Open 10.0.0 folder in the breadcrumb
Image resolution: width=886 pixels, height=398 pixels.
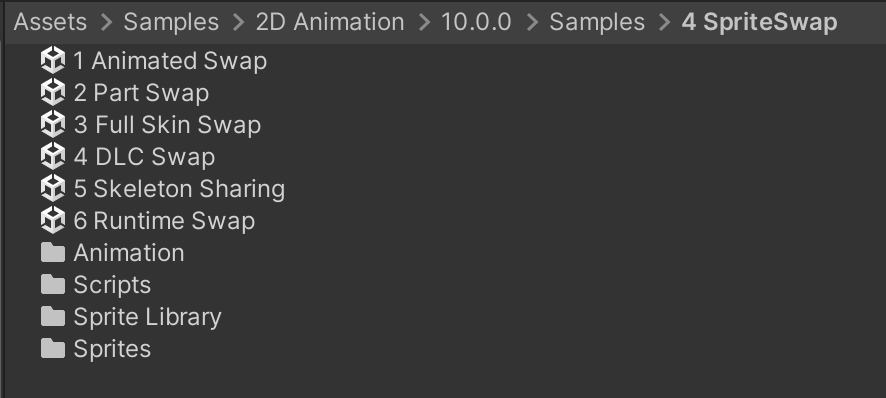point(476,23)
